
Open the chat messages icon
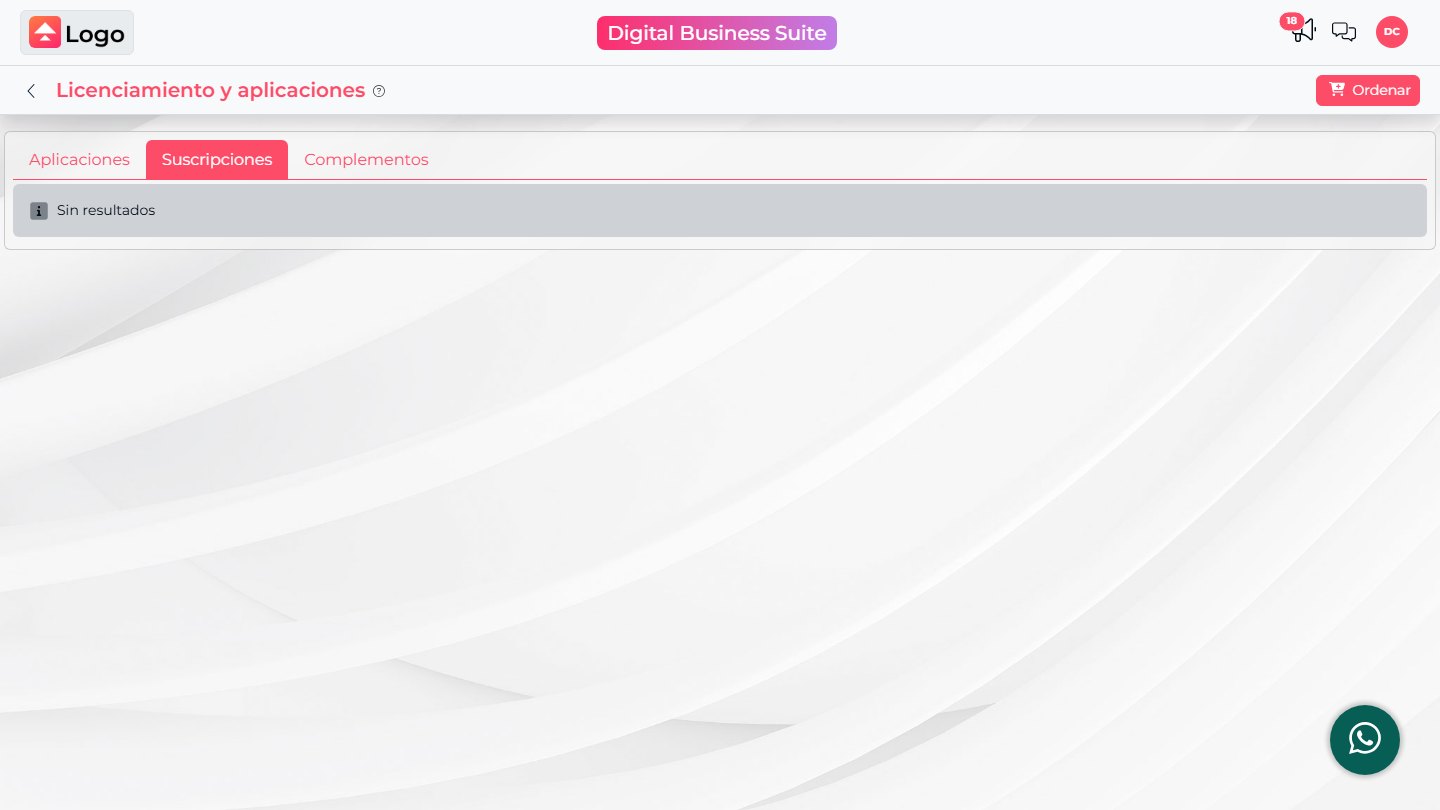pyautogui.click(x=1344, y=32)
